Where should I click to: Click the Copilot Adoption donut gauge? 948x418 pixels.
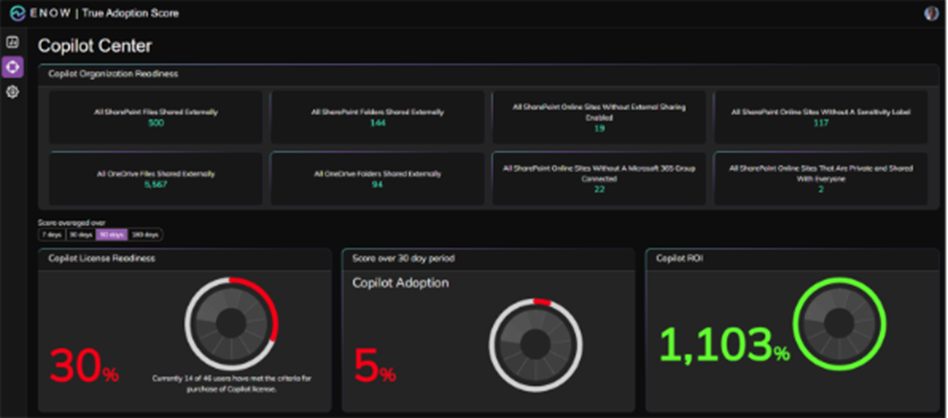tap(535, 344)
